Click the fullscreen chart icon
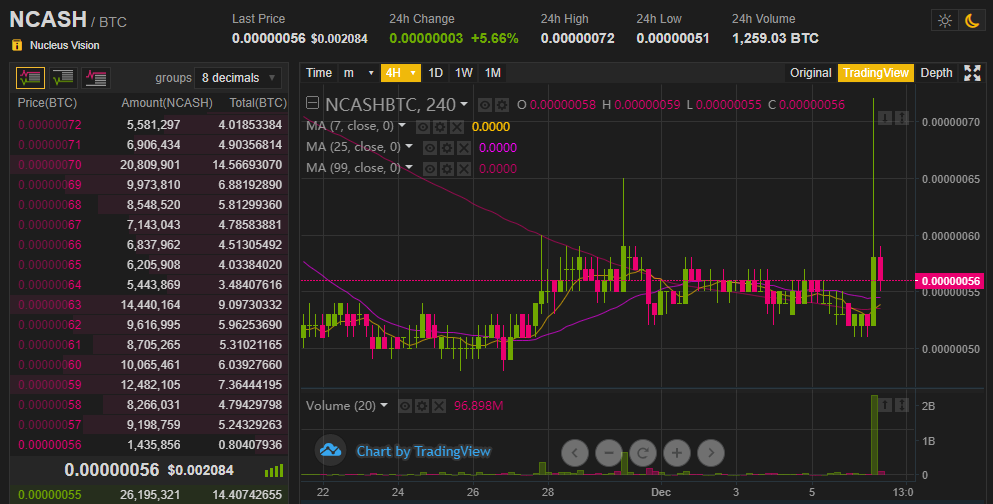 point(972,73)
